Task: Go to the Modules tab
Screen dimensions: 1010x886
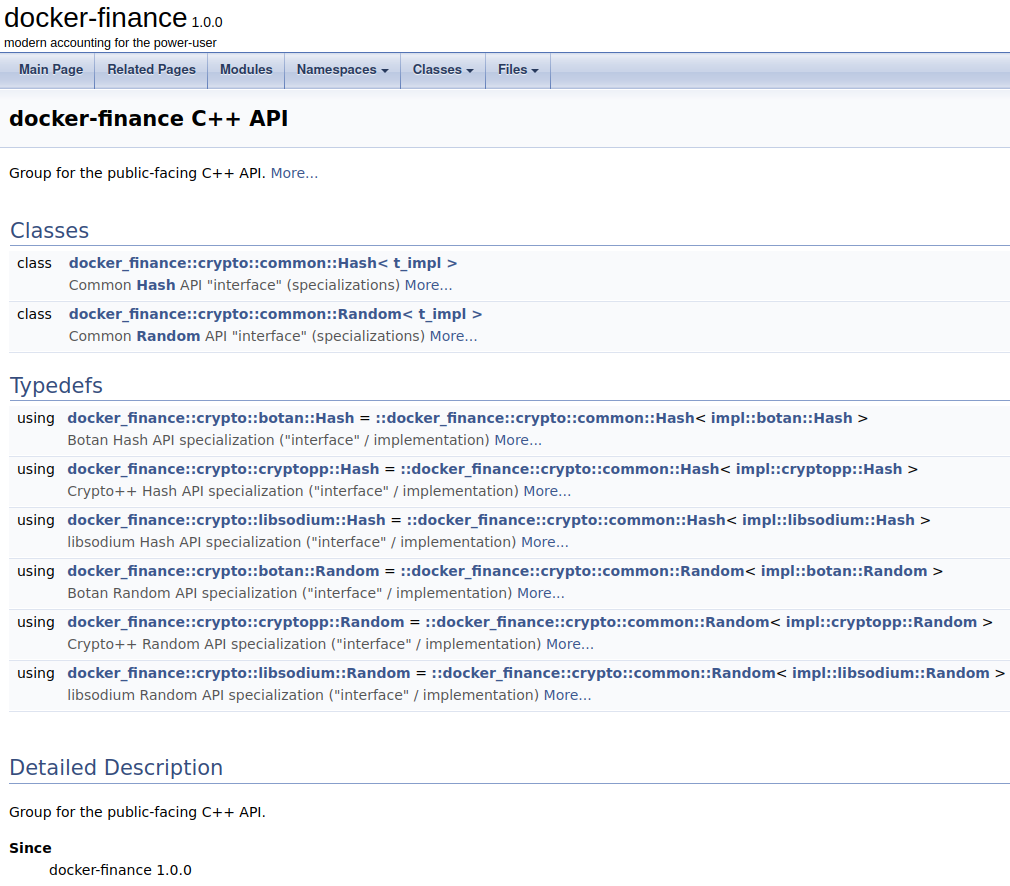Action: (246, 70)
